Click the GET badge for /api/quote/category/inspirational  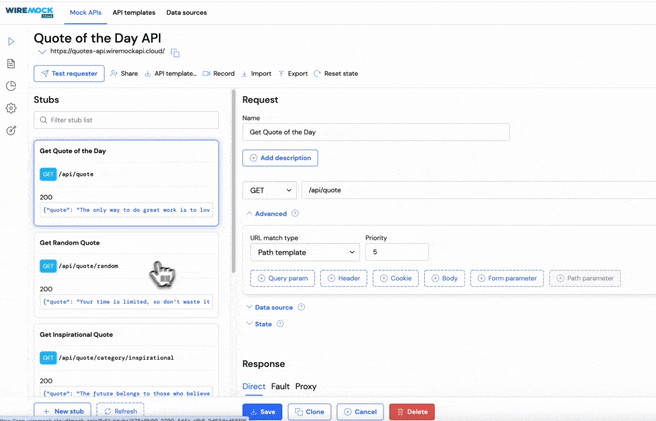[48, 358]
